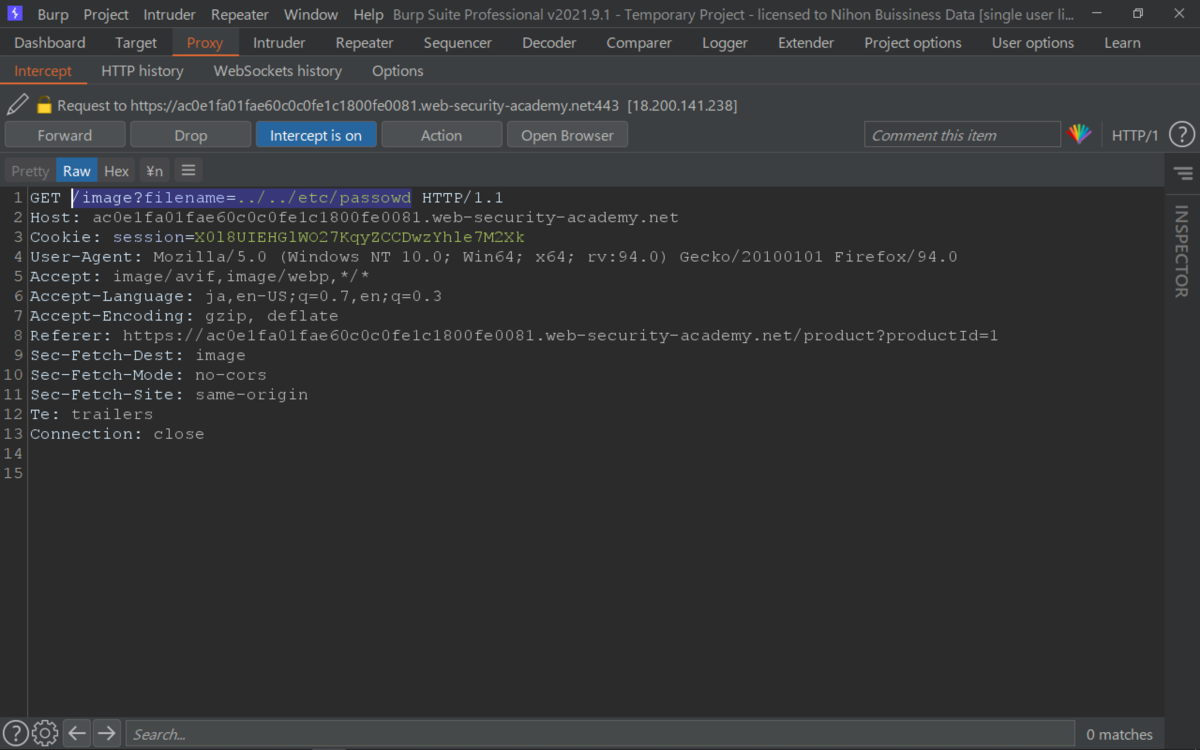The height and width of the screenshot is (750, 1200).
Task: Open the User options tab
Action: pyautogui.click(x=1033, y=43)
